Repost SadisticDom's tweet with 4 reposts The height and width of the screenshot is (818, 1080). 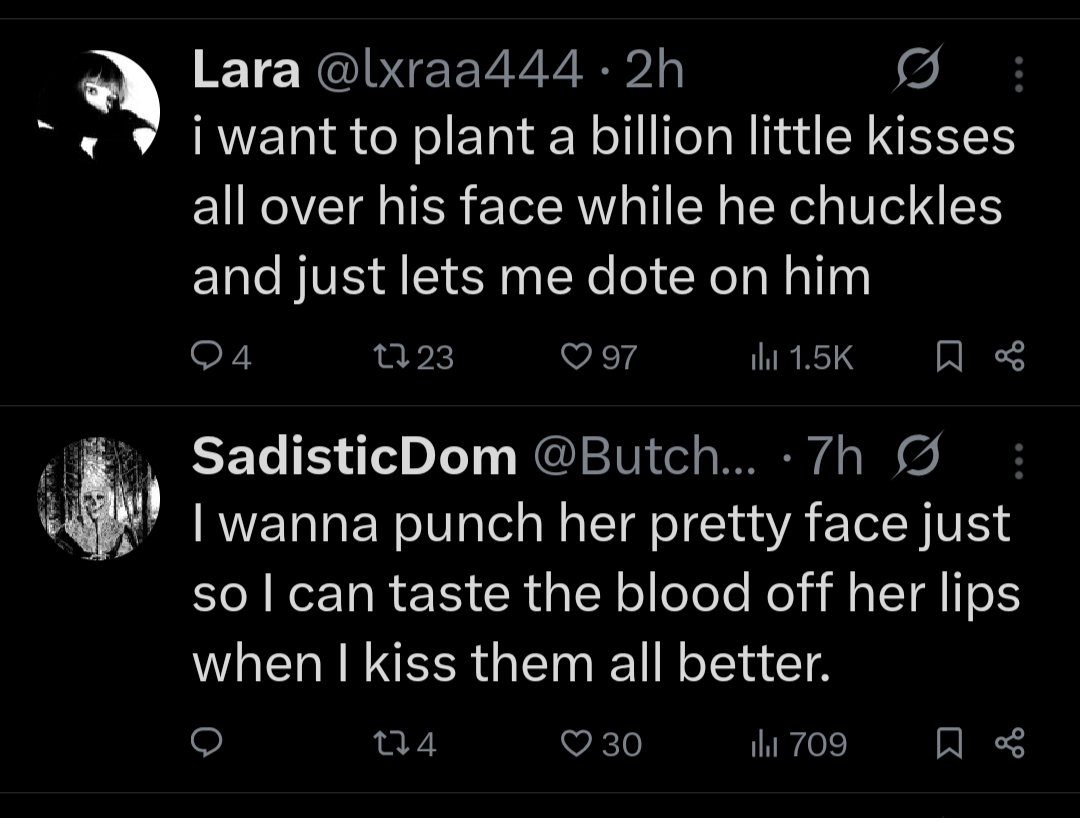[404, 744]
